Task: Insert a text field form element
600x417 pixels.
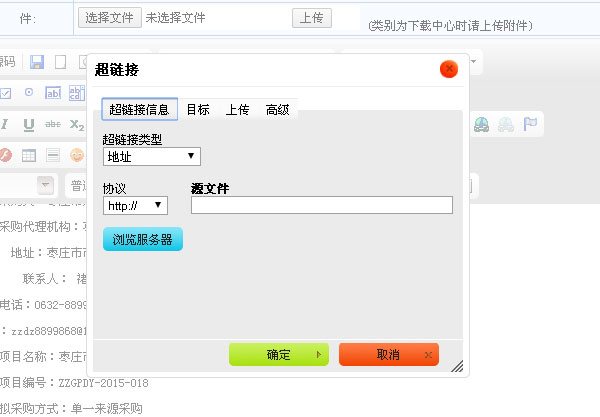Action: click(x=53, y=93)
